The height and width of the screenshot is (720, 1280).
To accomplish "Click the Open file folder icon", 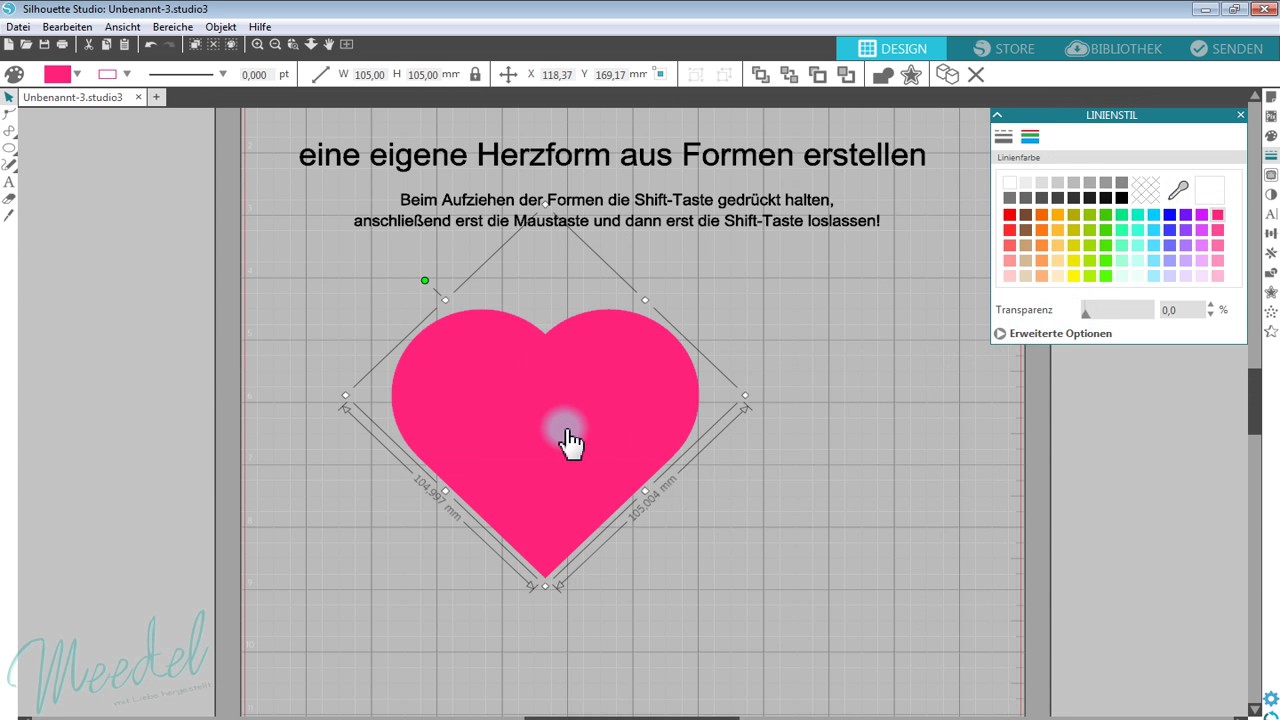I will [x=27, y=45].
